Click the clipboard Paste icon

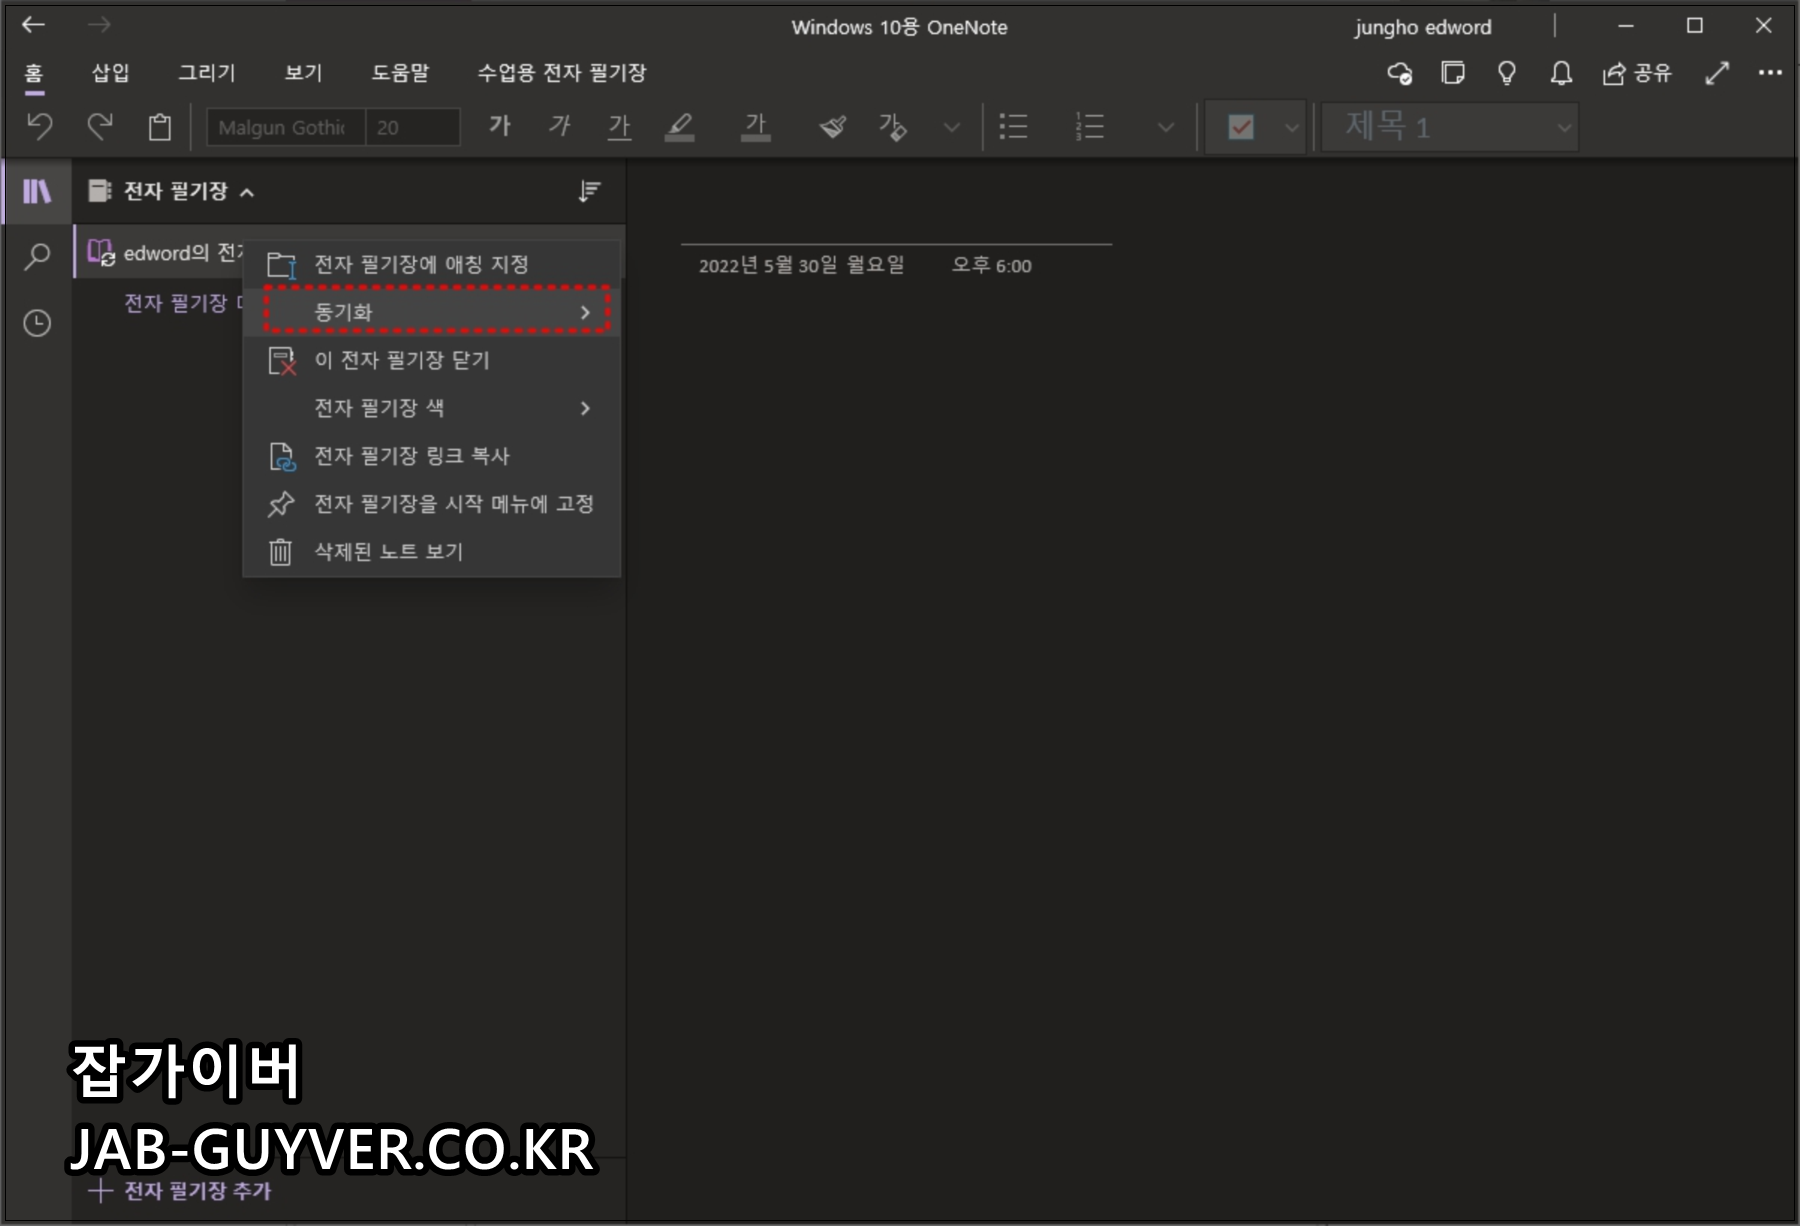coord(160,127)
